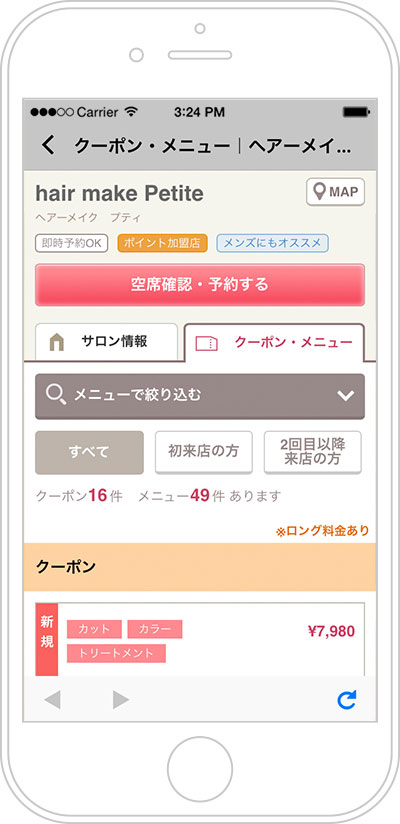Switch to the サロン情報 tab
The height and width of the screenshot is (824, 400).
[106, 342]
